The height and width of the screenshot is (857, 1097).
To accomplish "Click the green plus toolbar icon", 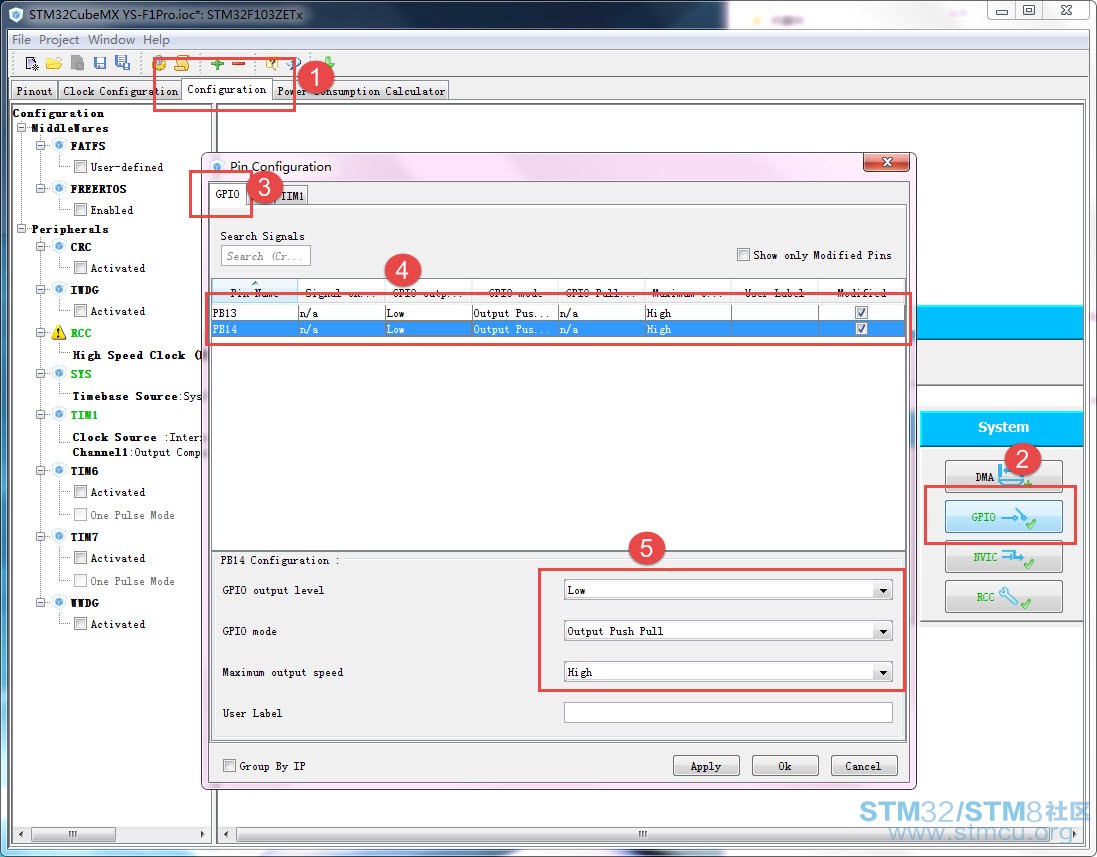I will pos(218,64).
